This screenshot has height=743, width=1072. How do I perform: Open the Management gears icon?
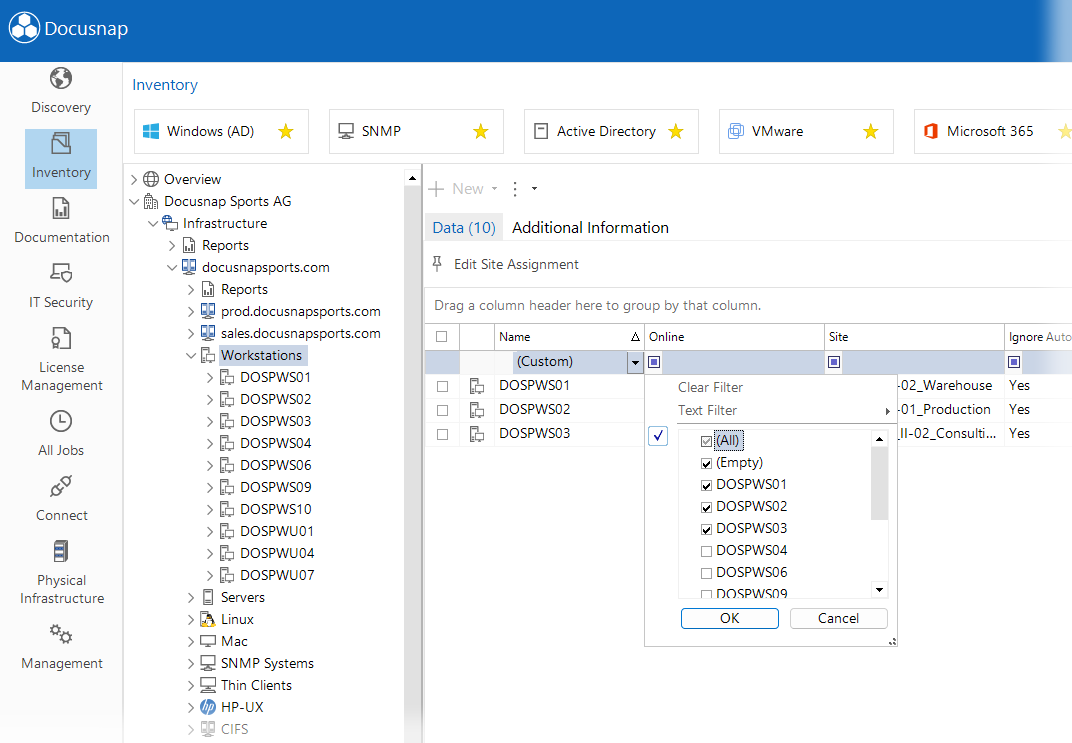[x=61, y=634]
